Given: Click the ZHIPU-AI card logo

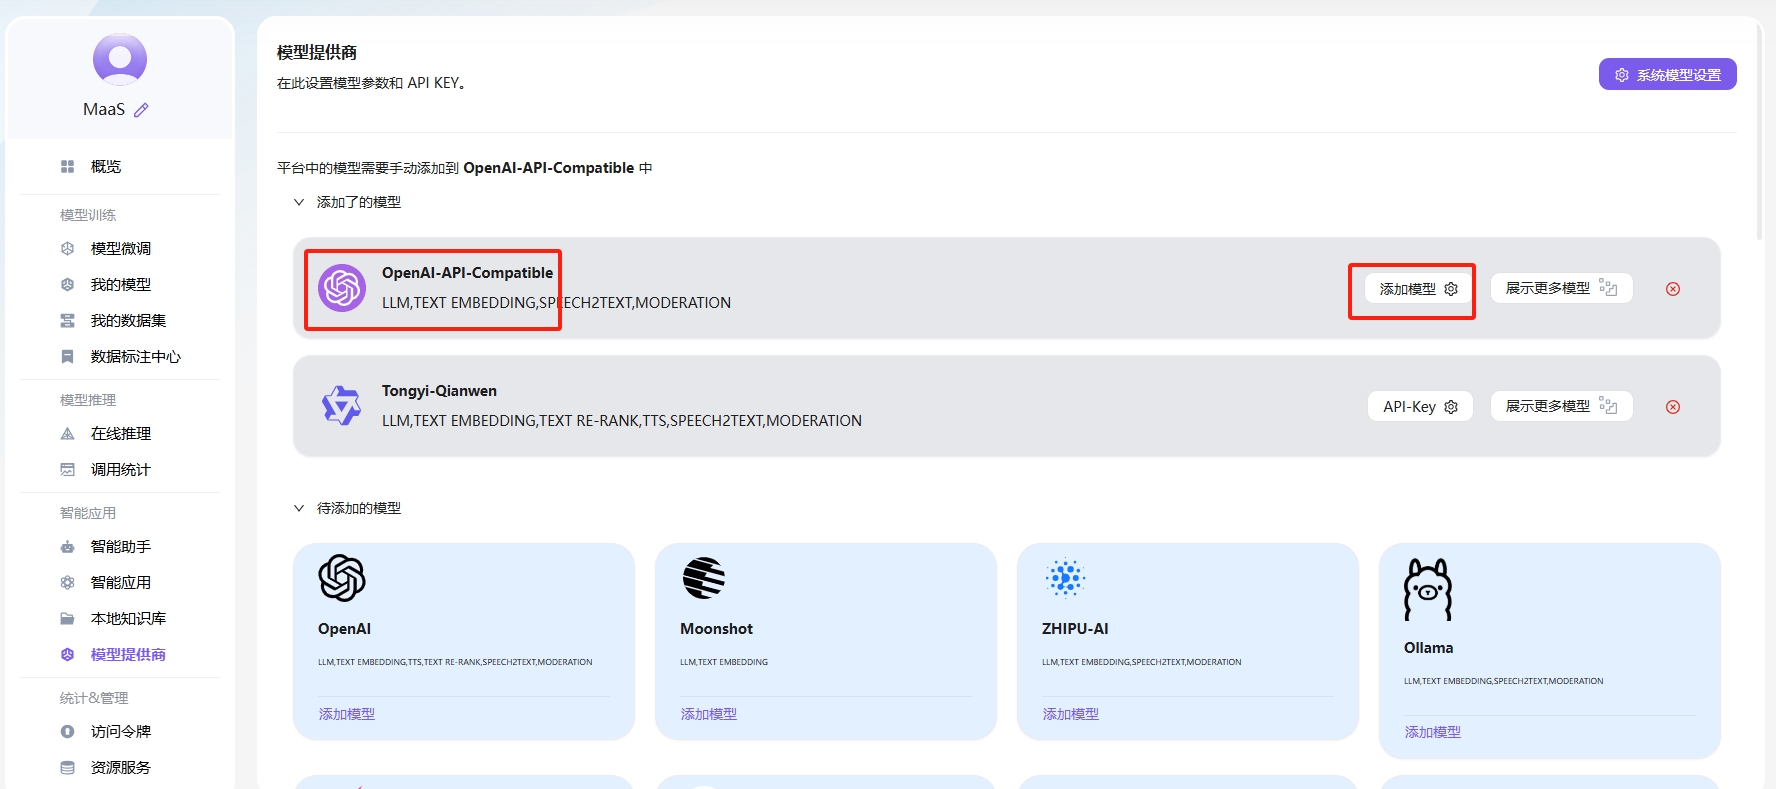Looking at the screenshot, I should click(x=1065, y=578).
